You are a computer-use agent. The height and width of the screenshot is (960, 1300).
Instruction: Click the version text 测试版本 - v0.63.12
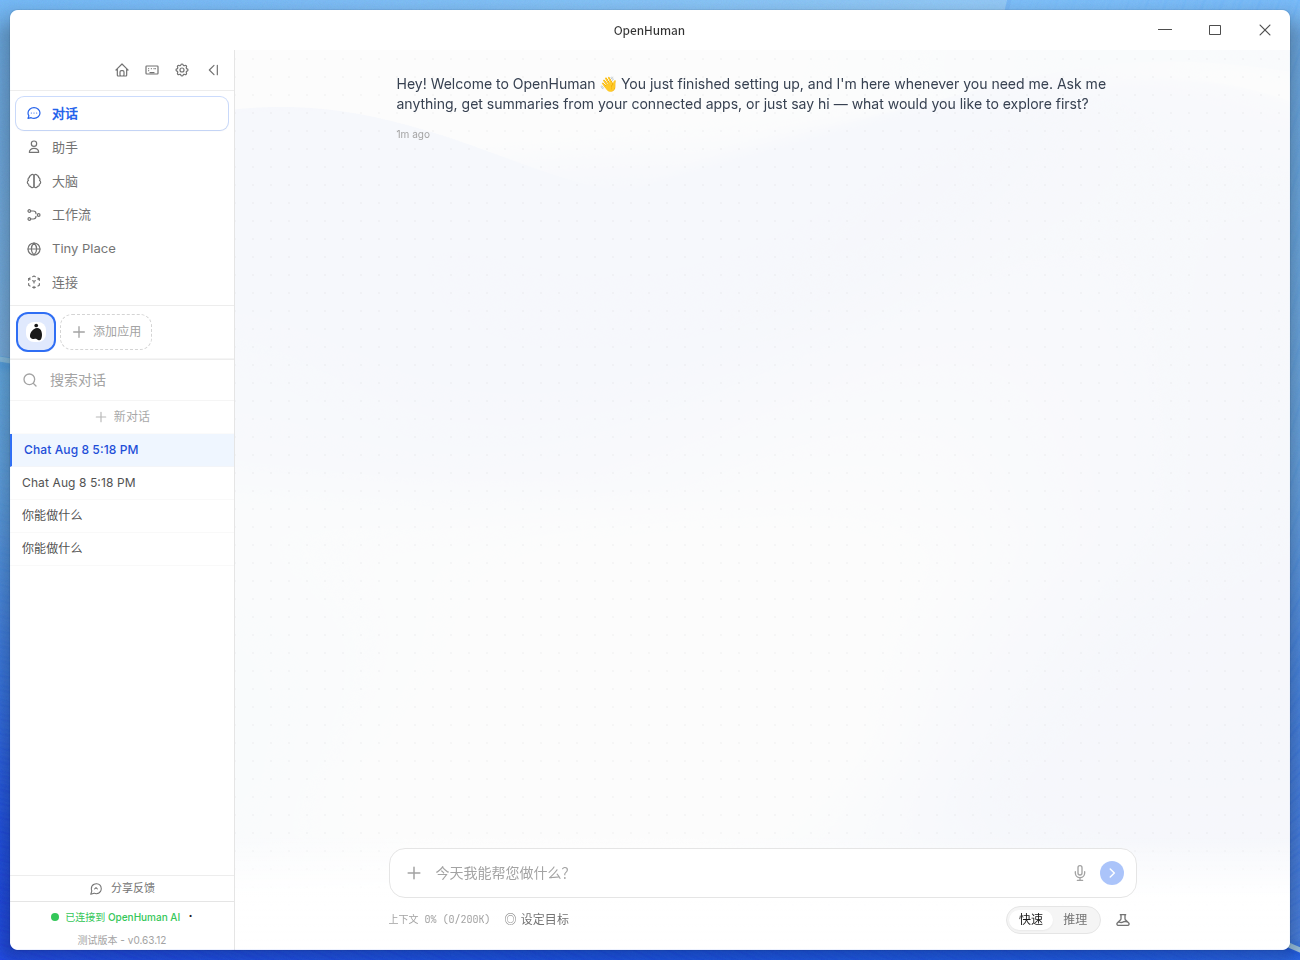coord(122,940)
